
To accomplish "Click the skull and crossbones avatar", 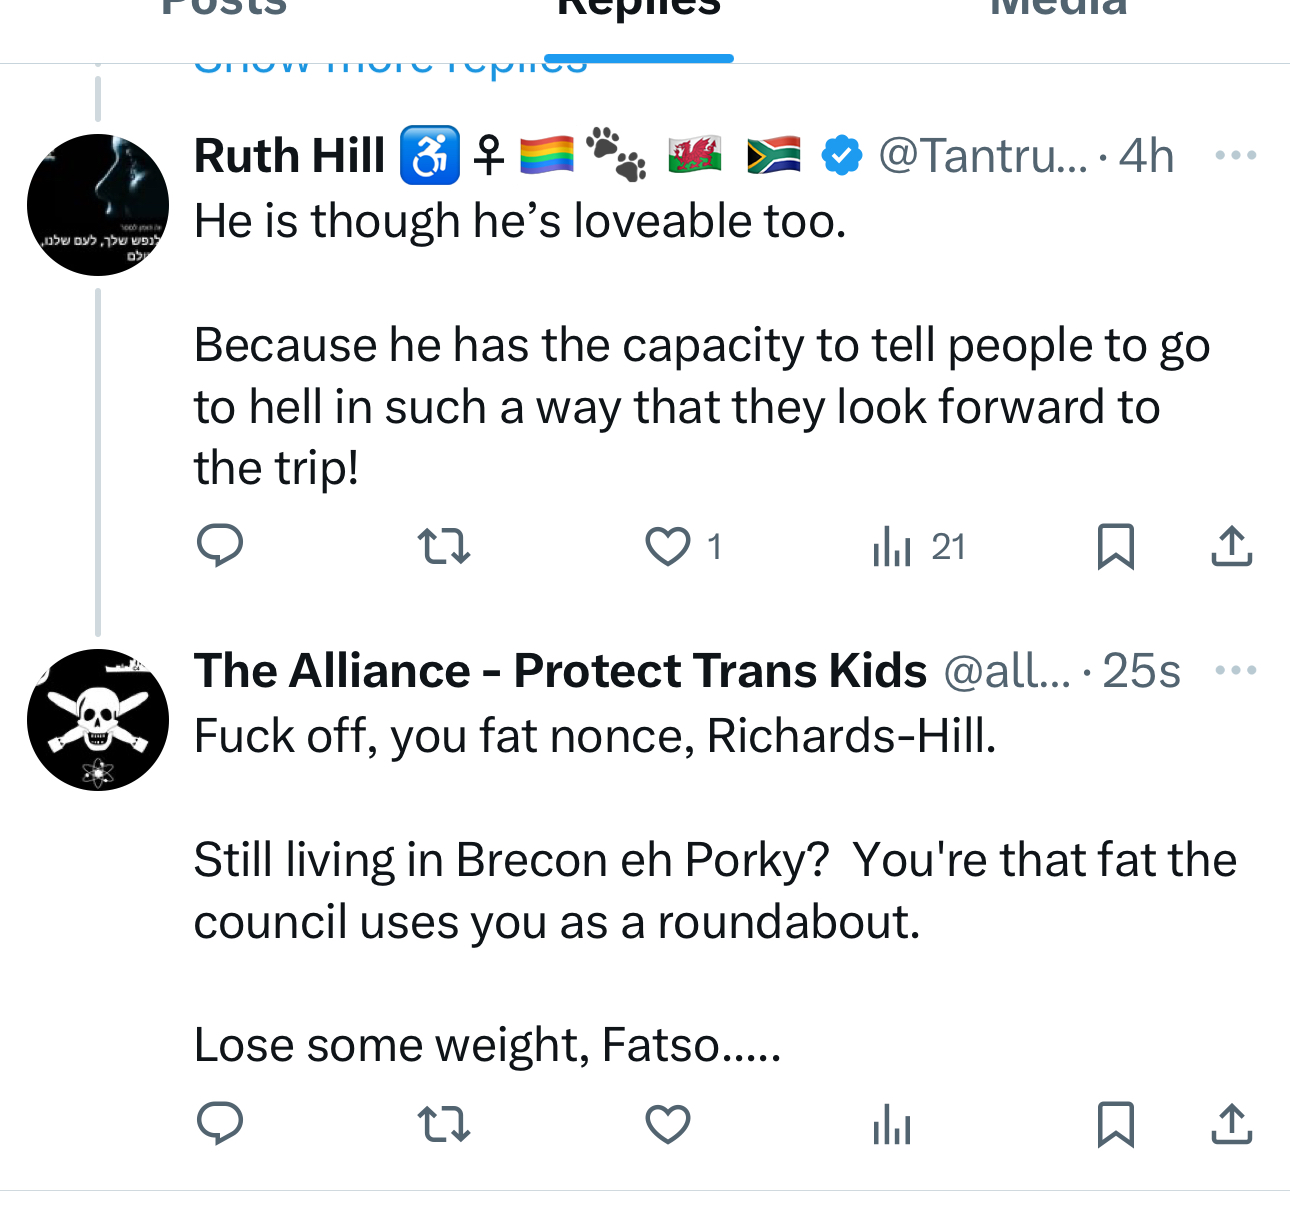I will (x=98, y=719).
